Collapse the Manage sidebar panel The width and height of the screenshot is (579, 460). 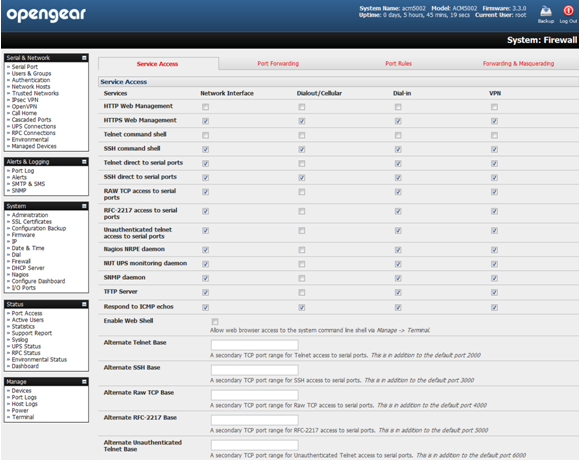[84, 382]
